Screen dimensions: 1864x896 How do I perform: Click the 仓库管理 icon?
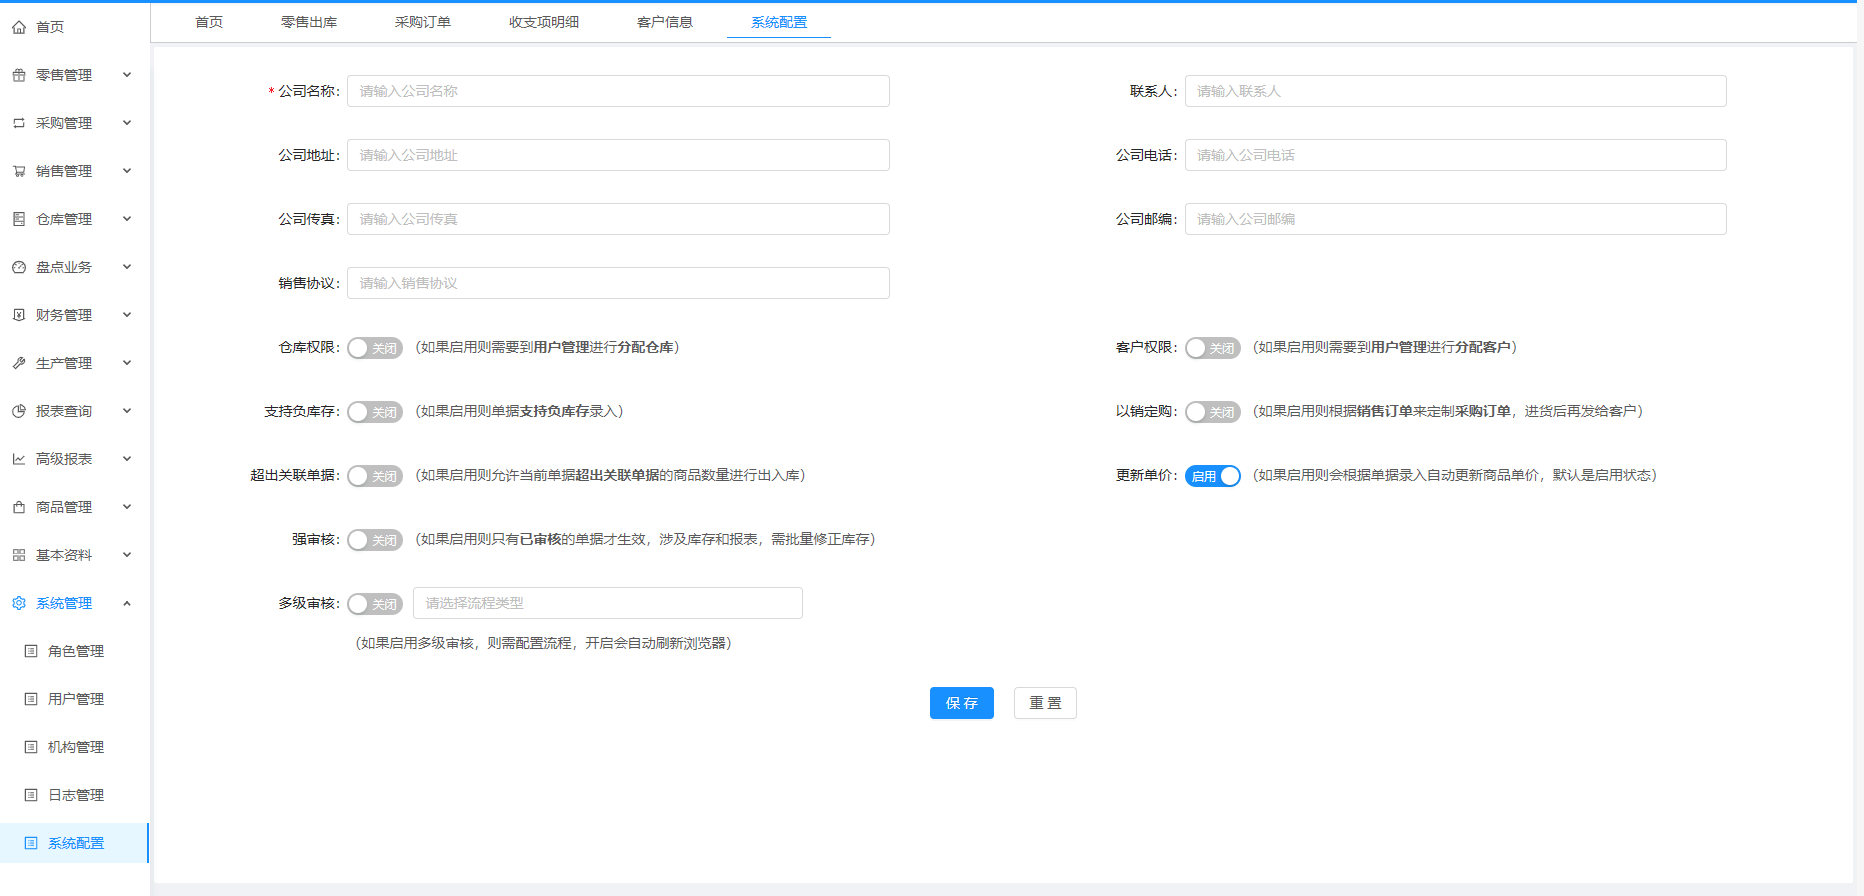click(19, 219)
